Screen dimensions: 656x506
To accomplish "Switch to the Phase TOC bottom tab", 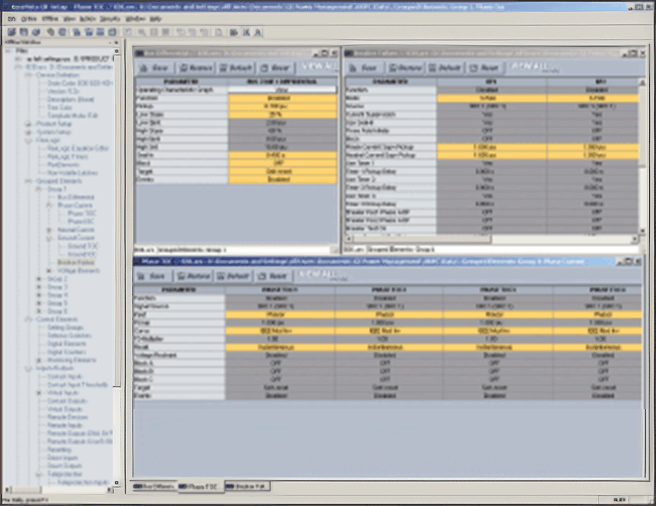I will click(199, 487).
